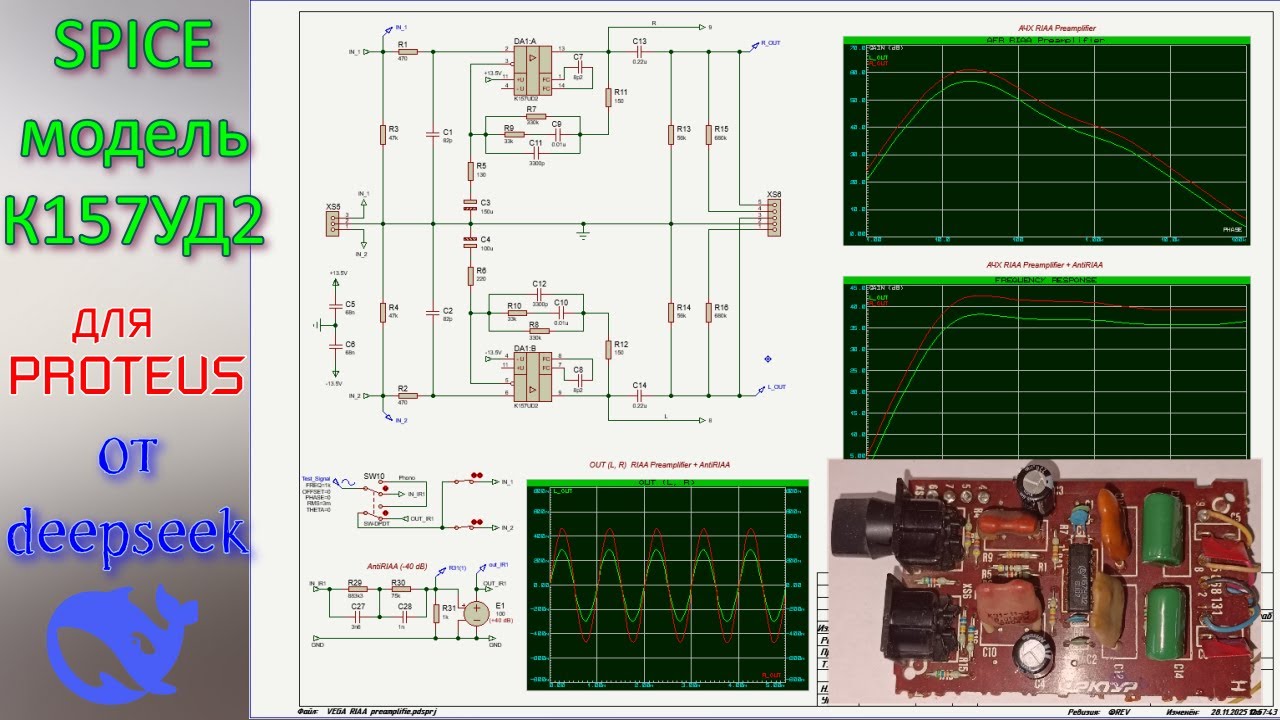Screen dimensions: 1280x720
Task: Select output capacitor C13 0.22u
Action: tap(639, 51)
